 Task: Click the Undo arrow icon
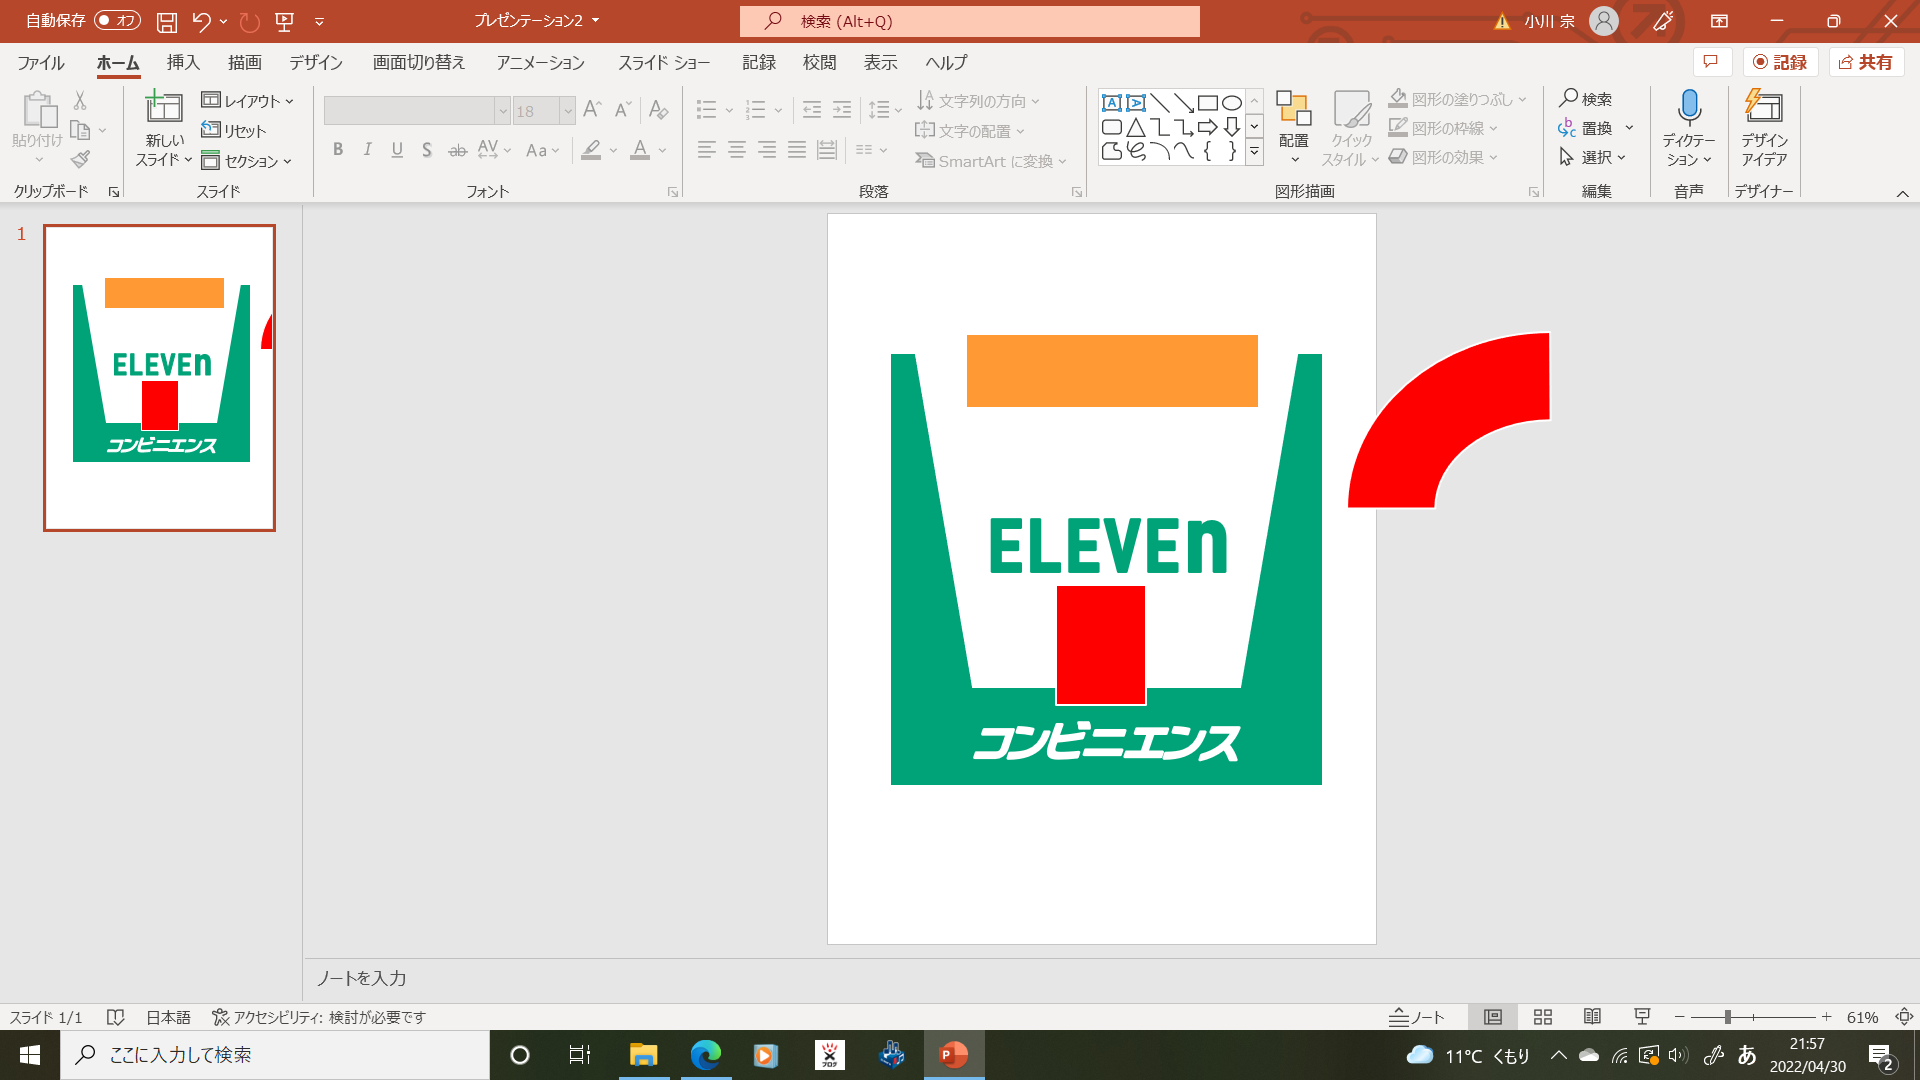(201, 21)
